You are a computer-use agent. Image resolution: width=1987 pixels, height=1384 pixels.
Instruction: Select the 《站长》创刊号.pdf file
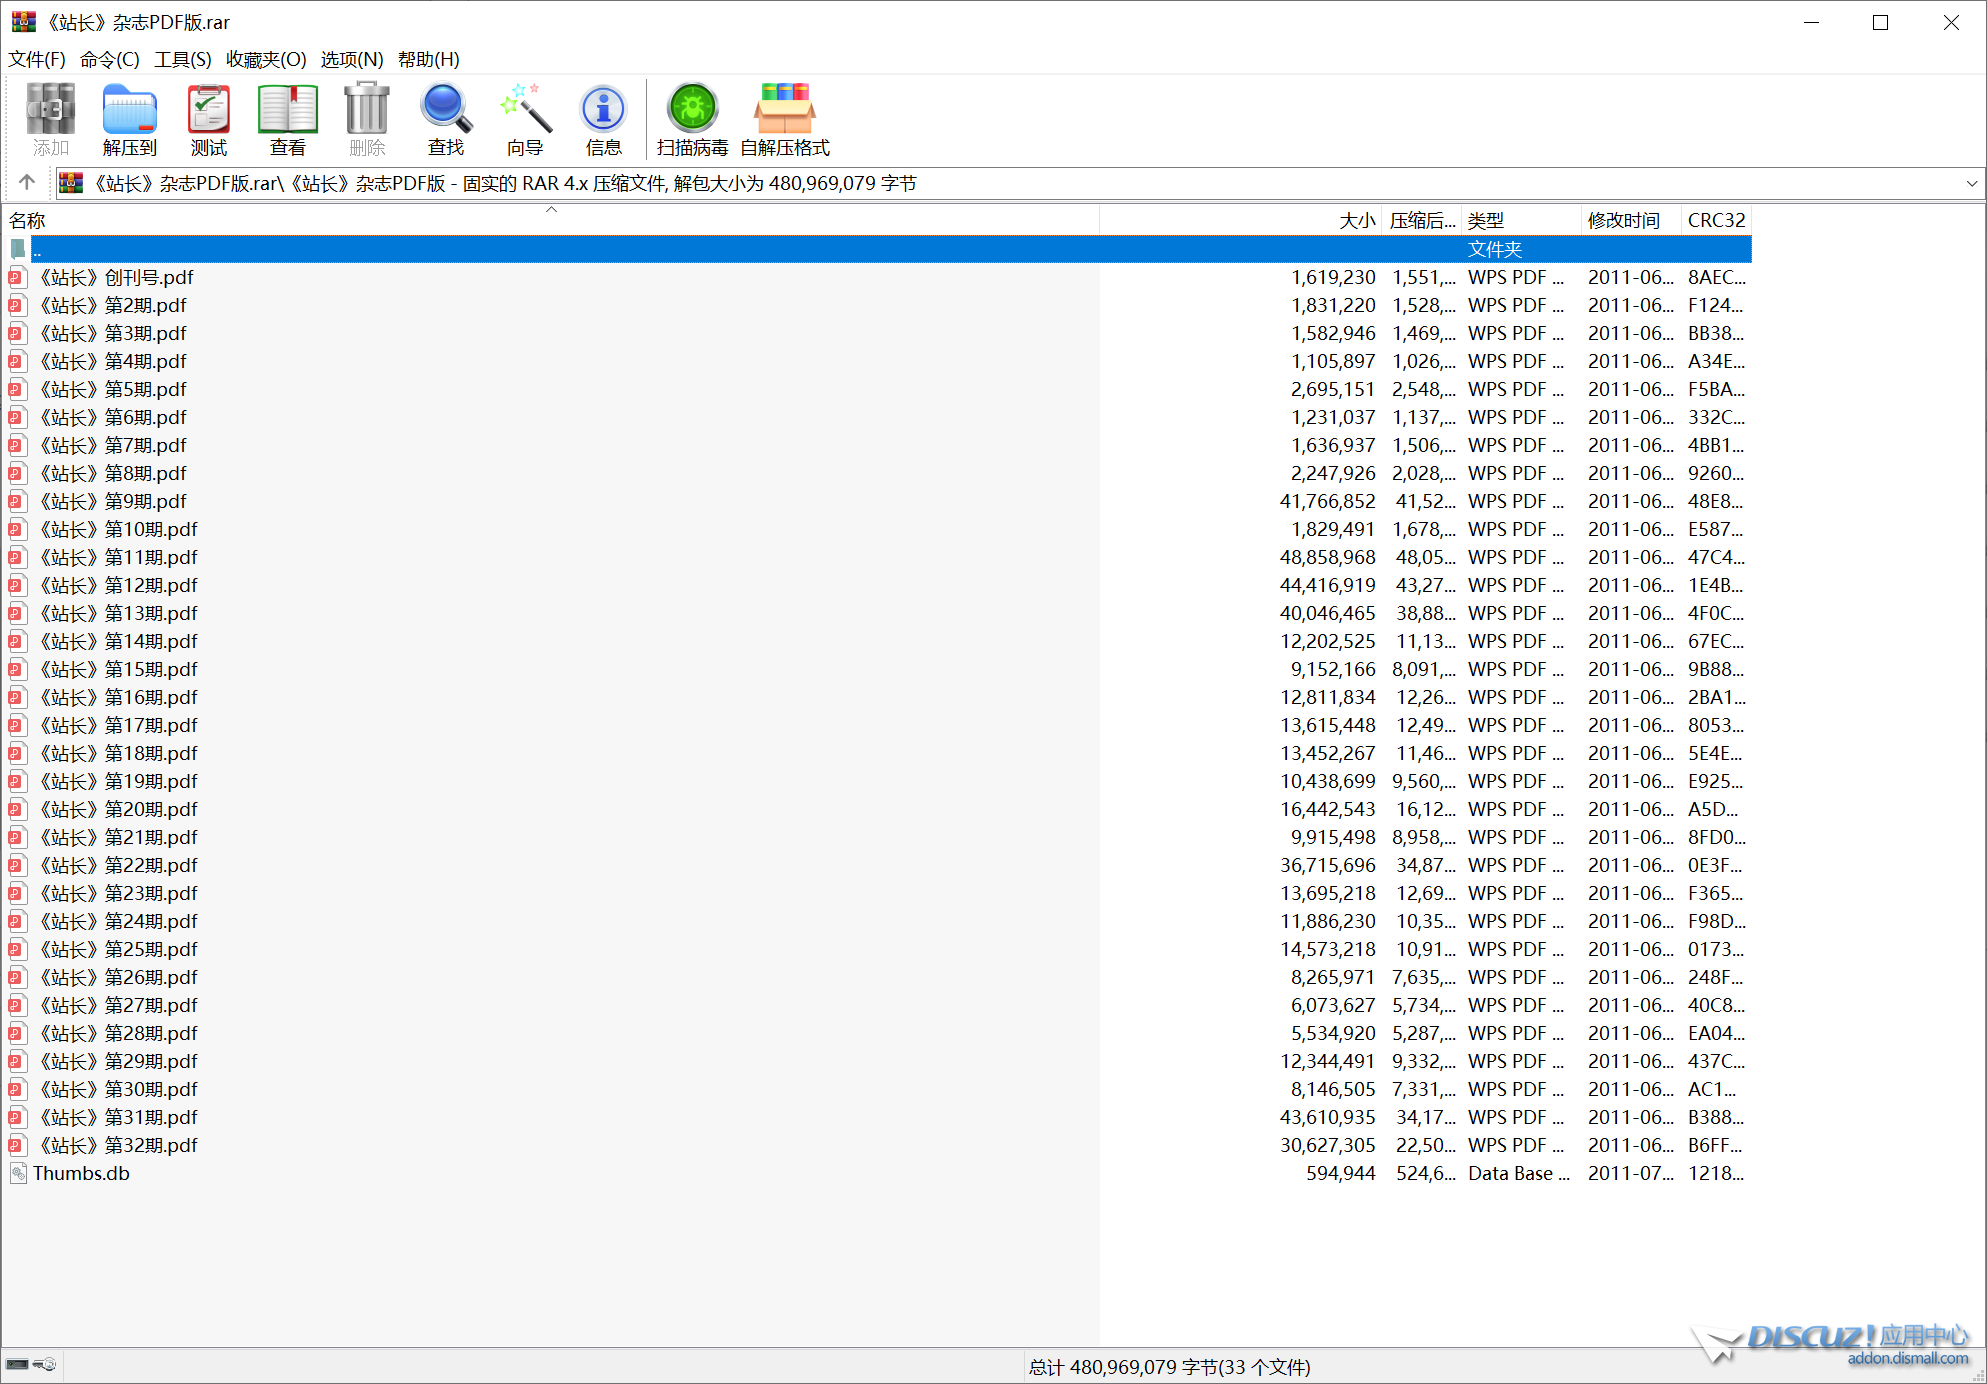[x=116, y=278]
